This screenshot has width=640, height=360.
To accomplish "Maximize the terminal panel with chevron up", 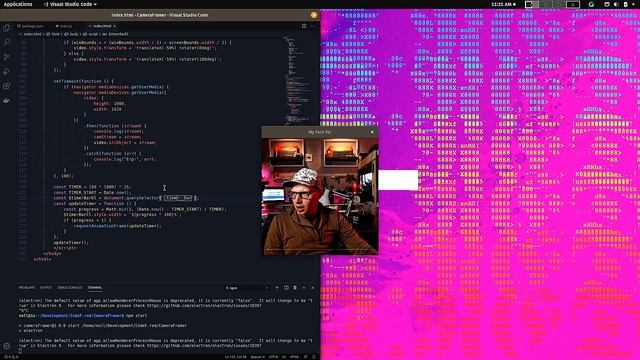I will click(x=304, y=288).
